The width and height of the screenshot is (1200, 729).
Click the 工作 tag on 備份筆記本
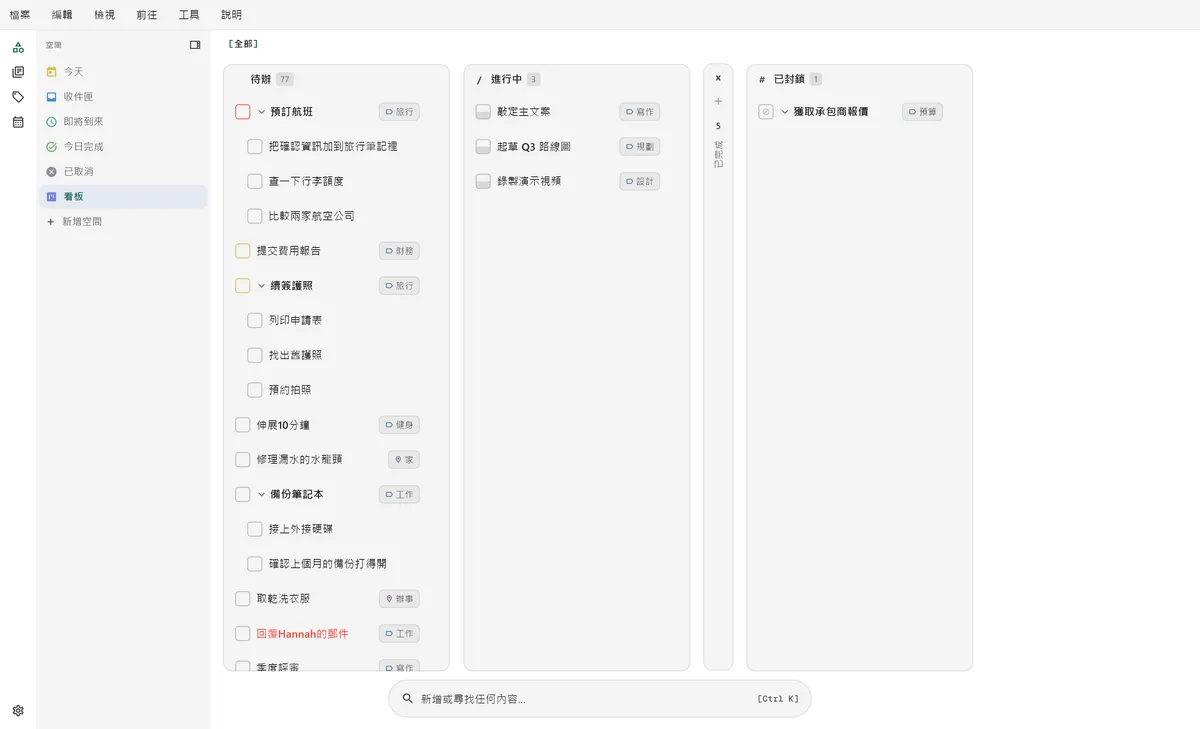[399, 495]
